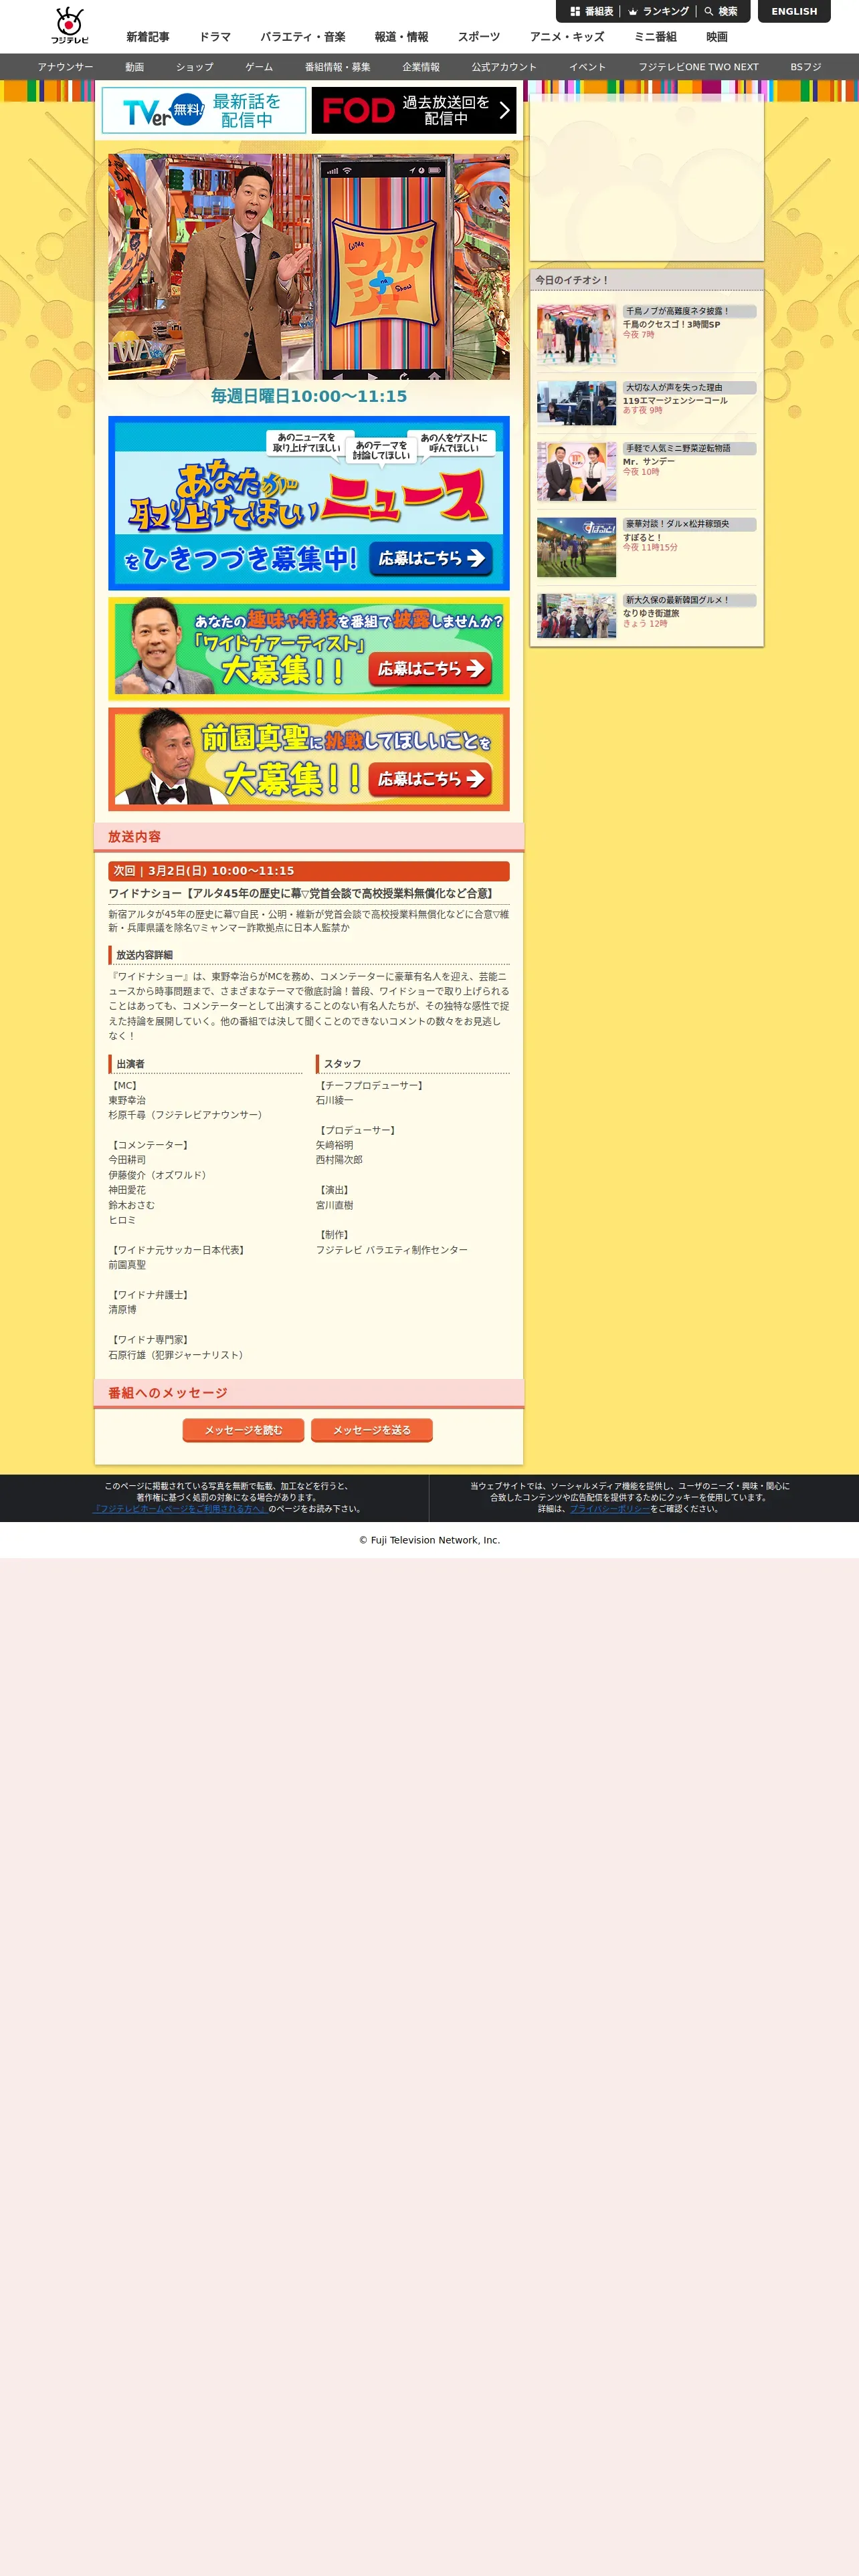
Task: Click 動画 in the sub-navigation bar
Action: tap(135, 67)
